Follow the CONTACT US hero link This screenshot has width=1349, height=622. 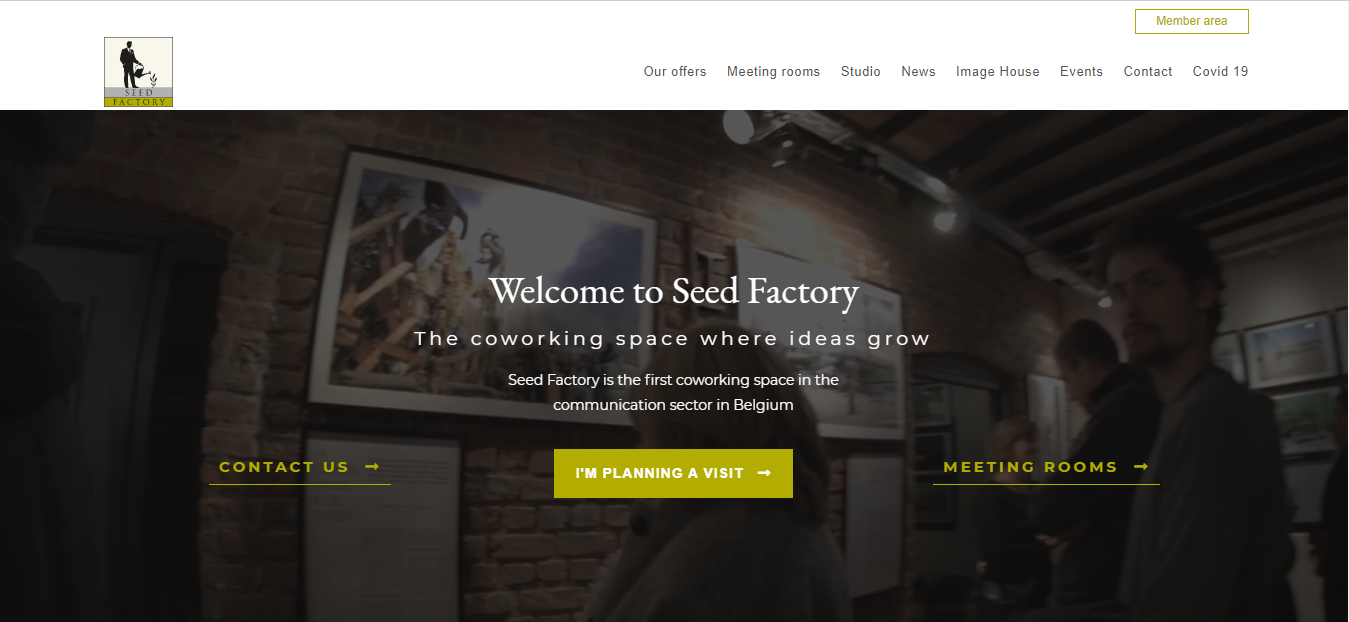(299, 467)
